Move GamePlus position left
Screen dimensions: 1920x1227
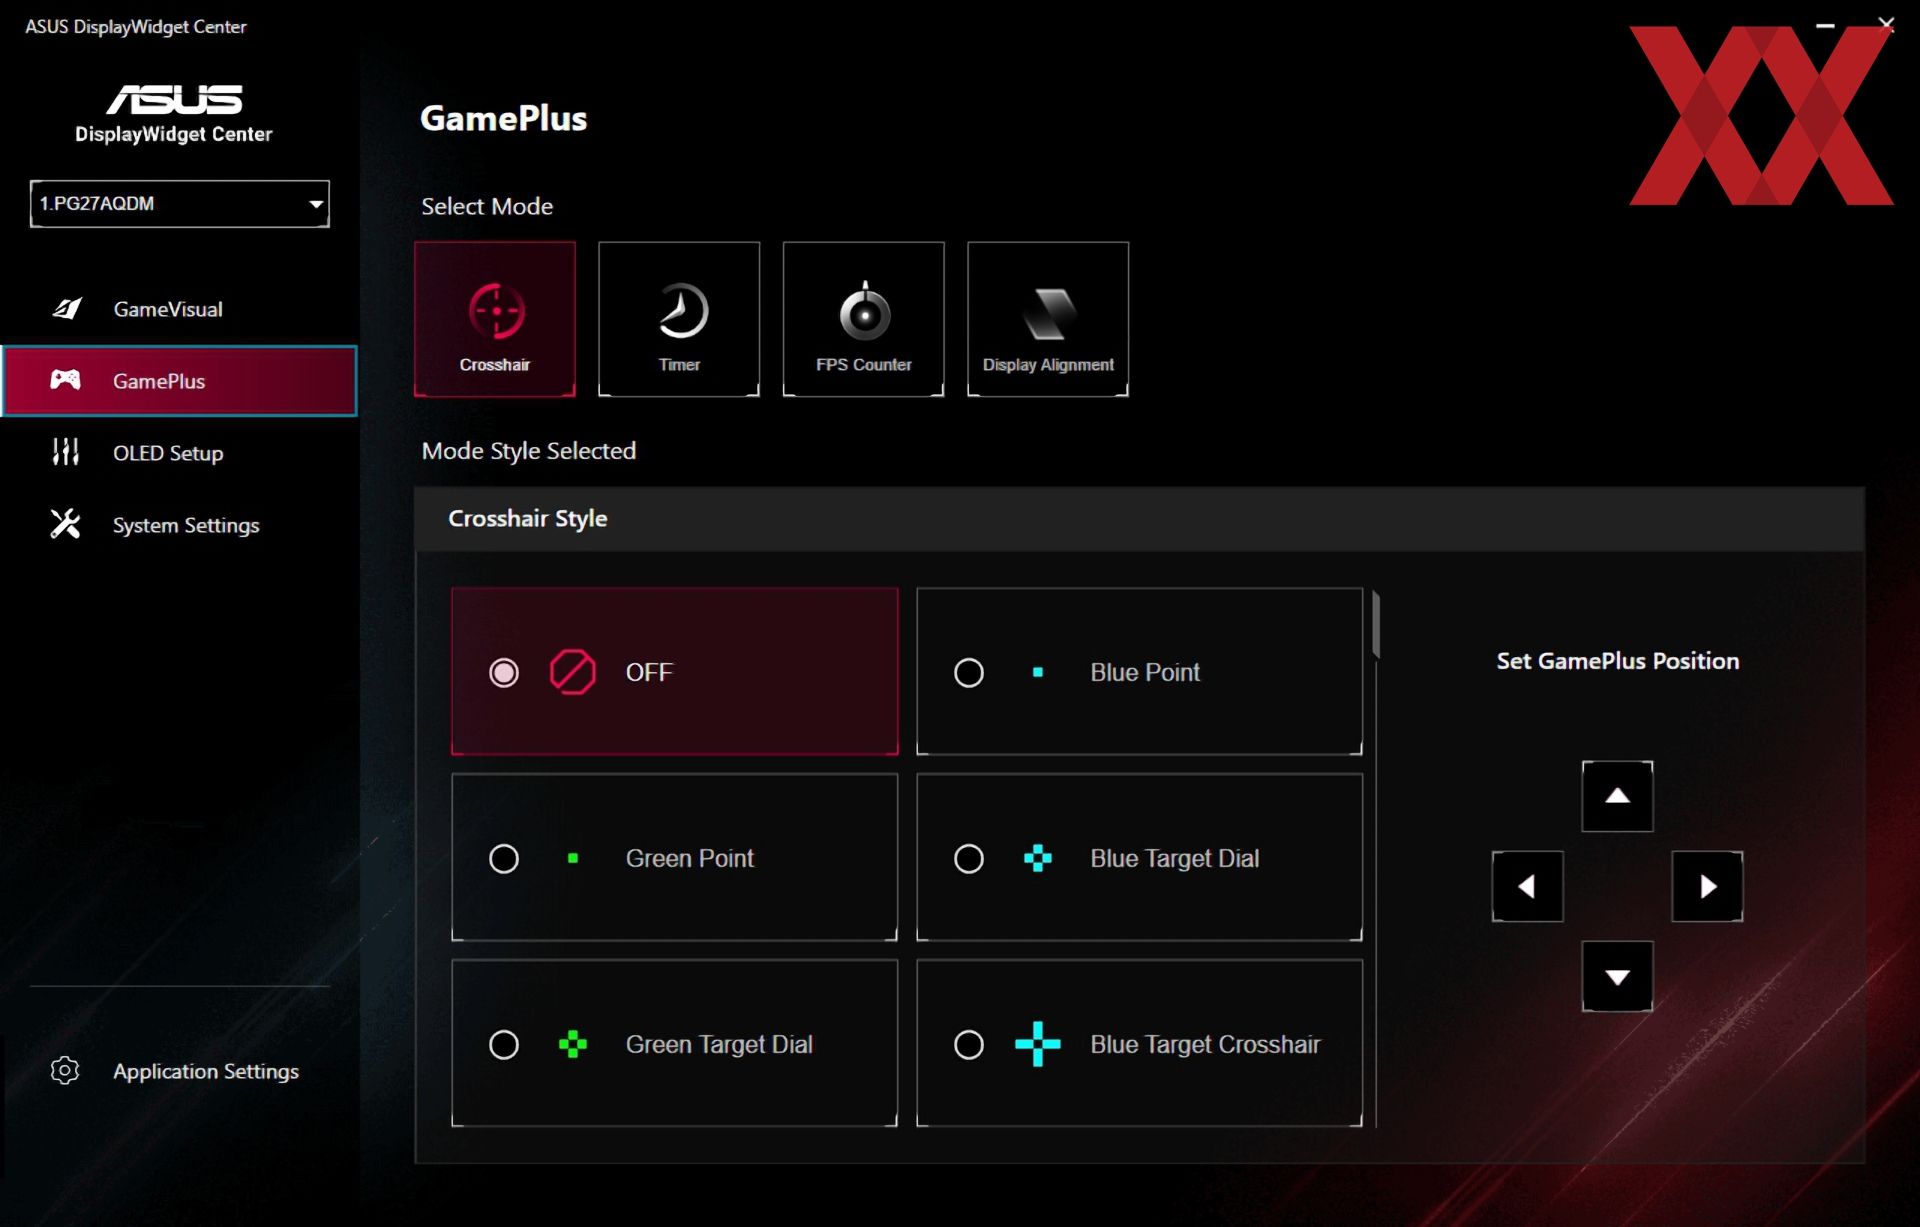[x=1527, y=886]
